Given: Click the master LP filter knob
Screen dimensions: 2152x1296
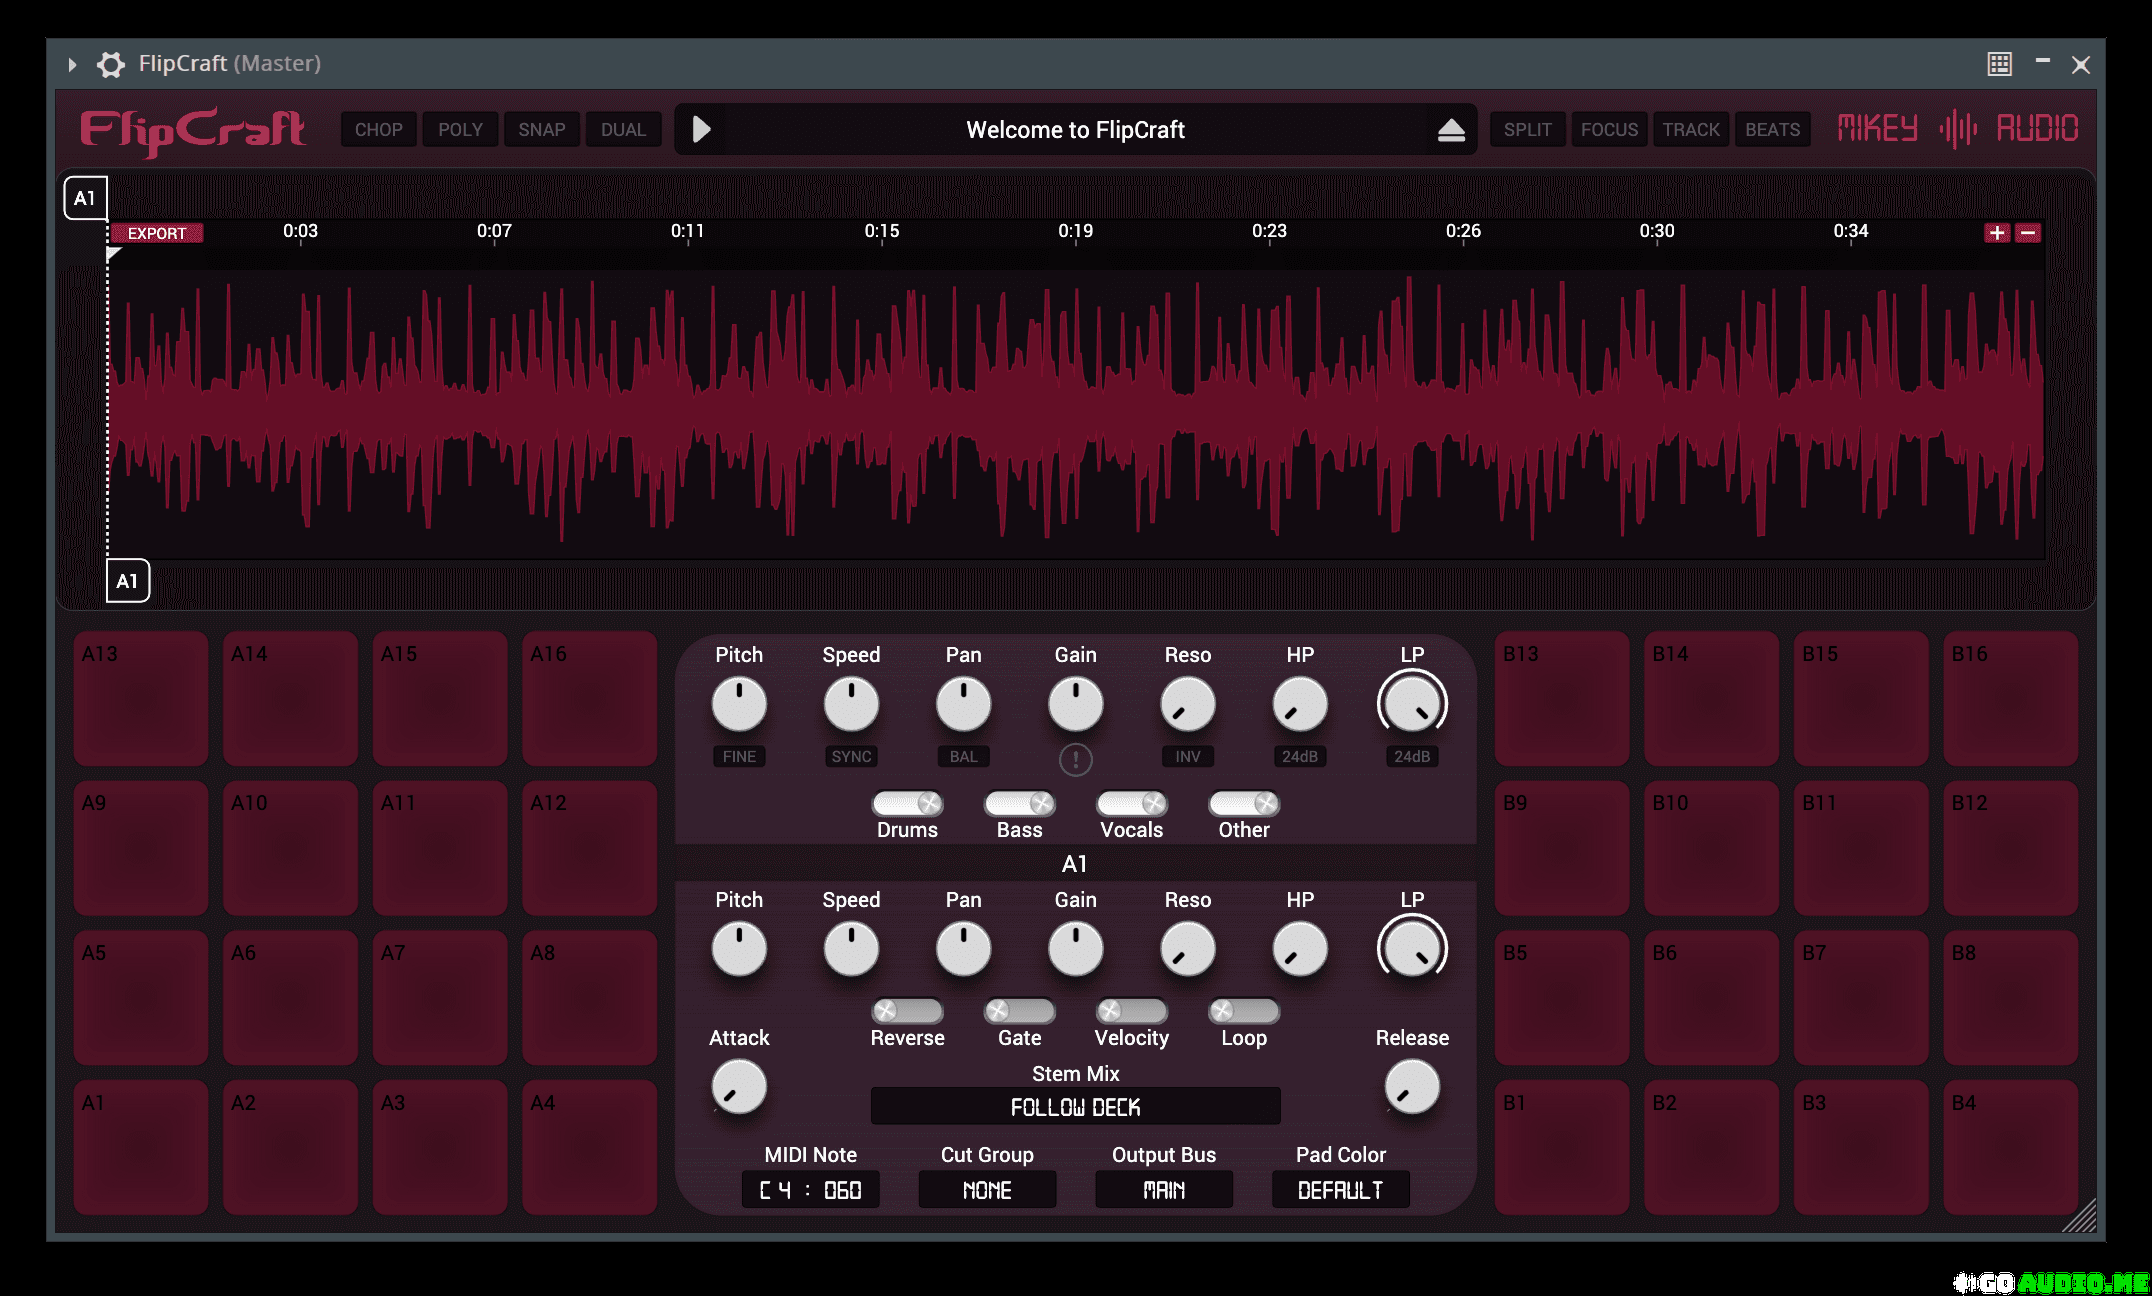Looking at the screenshot, I should point(1412,705).
